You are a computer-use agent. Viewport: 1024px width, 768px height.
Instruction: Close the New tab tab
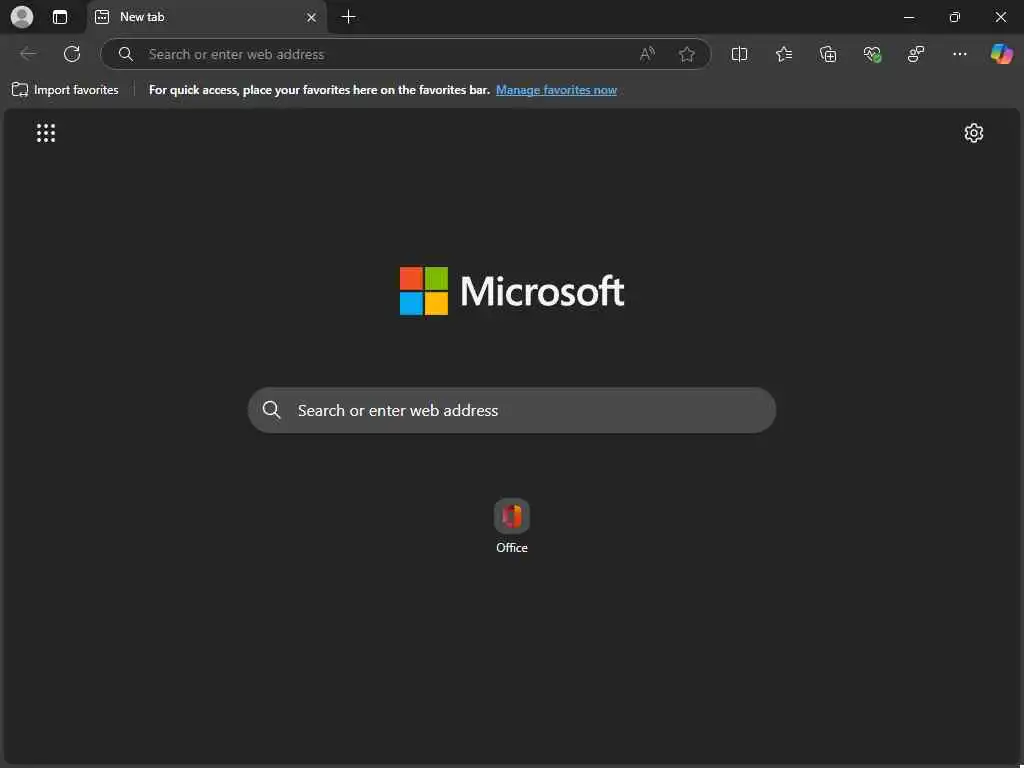312,18
